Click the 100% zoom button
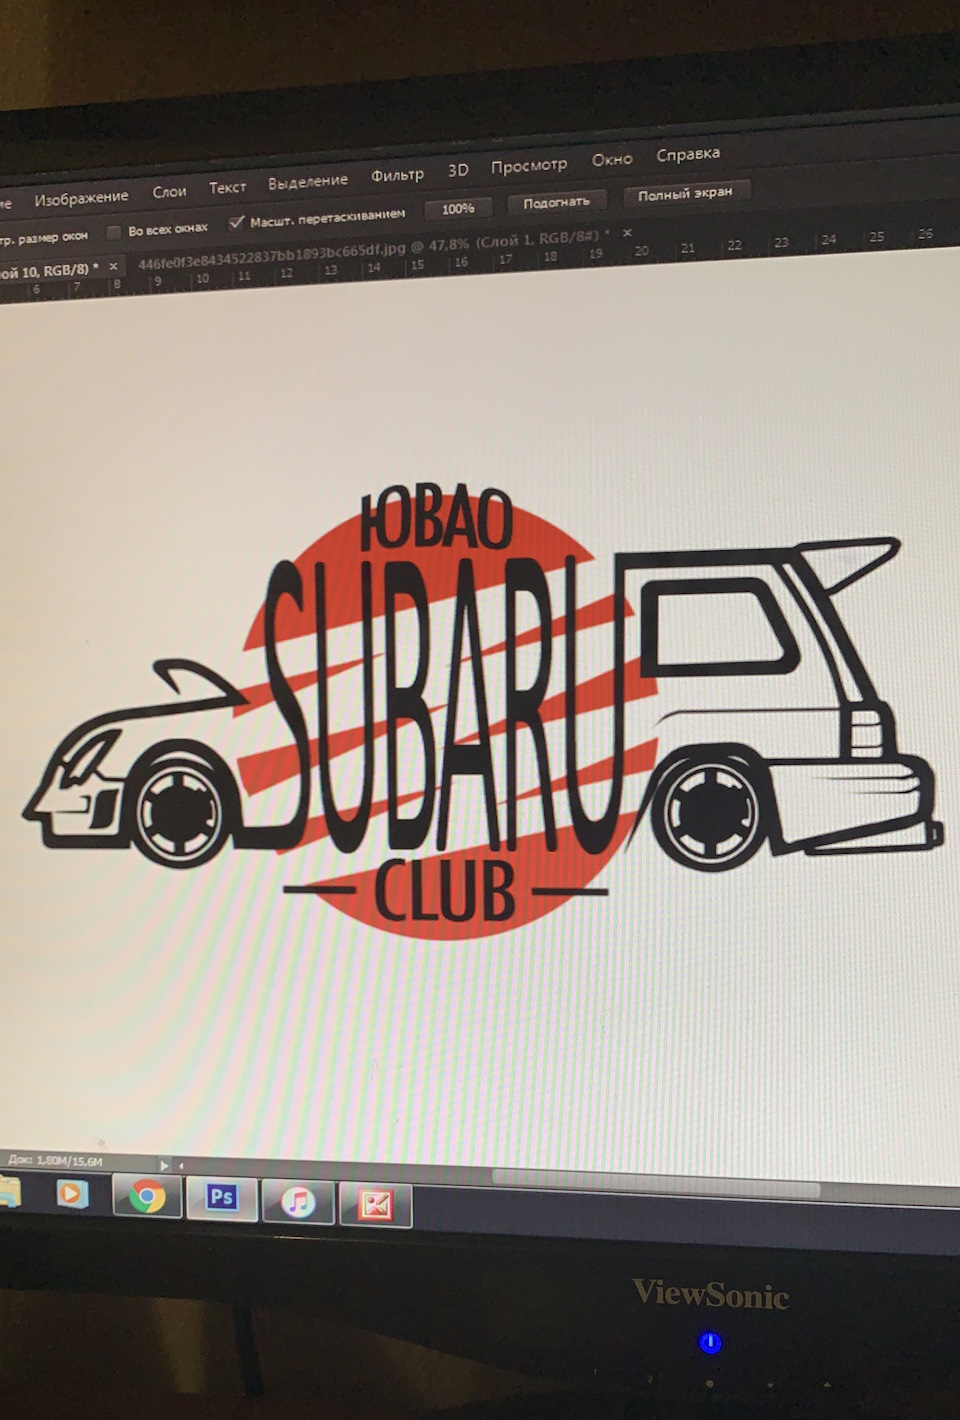960x1420 pixels. point(458,209)
